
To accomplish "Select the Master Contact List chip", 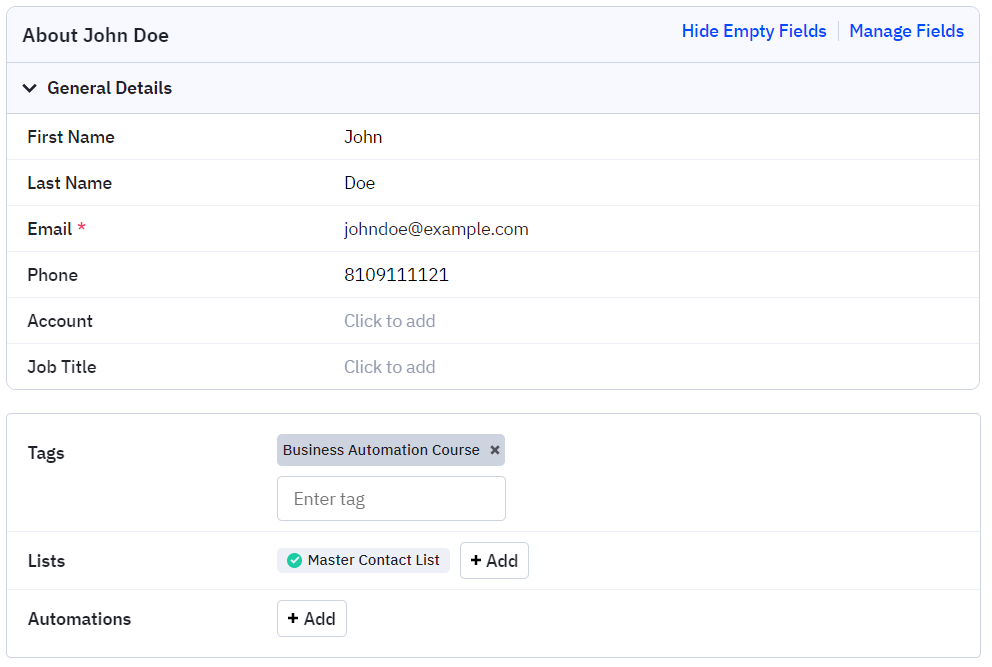I will click(373, 561).
